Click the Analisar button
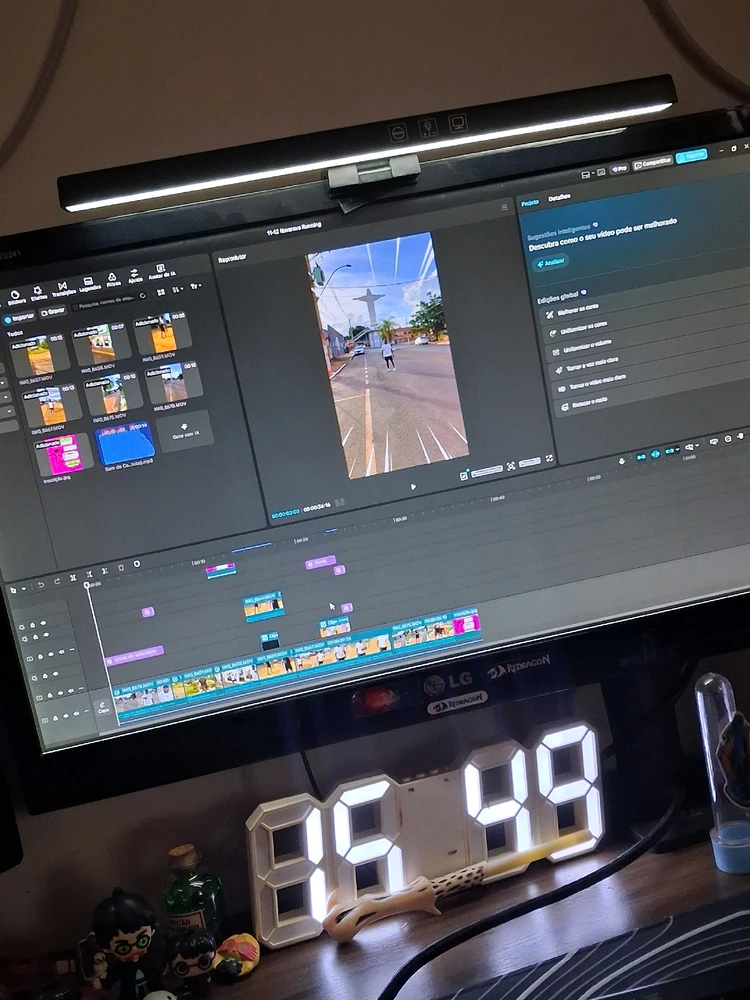Screen dimensions: 750x1000 (550, 262)
